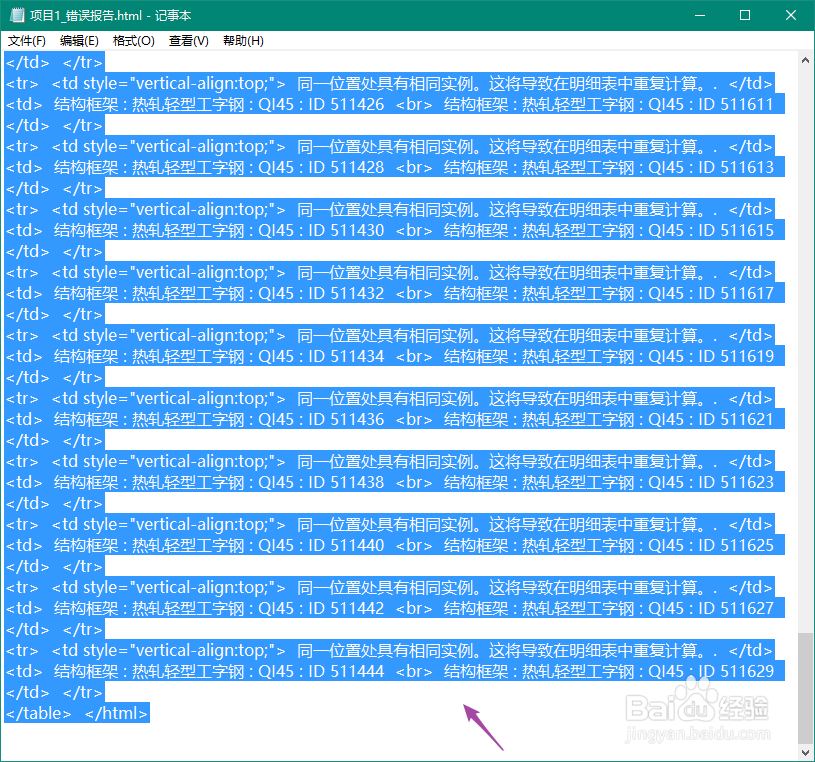Click in the line with ID 511426
The width and height of the screenshot is (815, 762).
[x=395, y=104]
